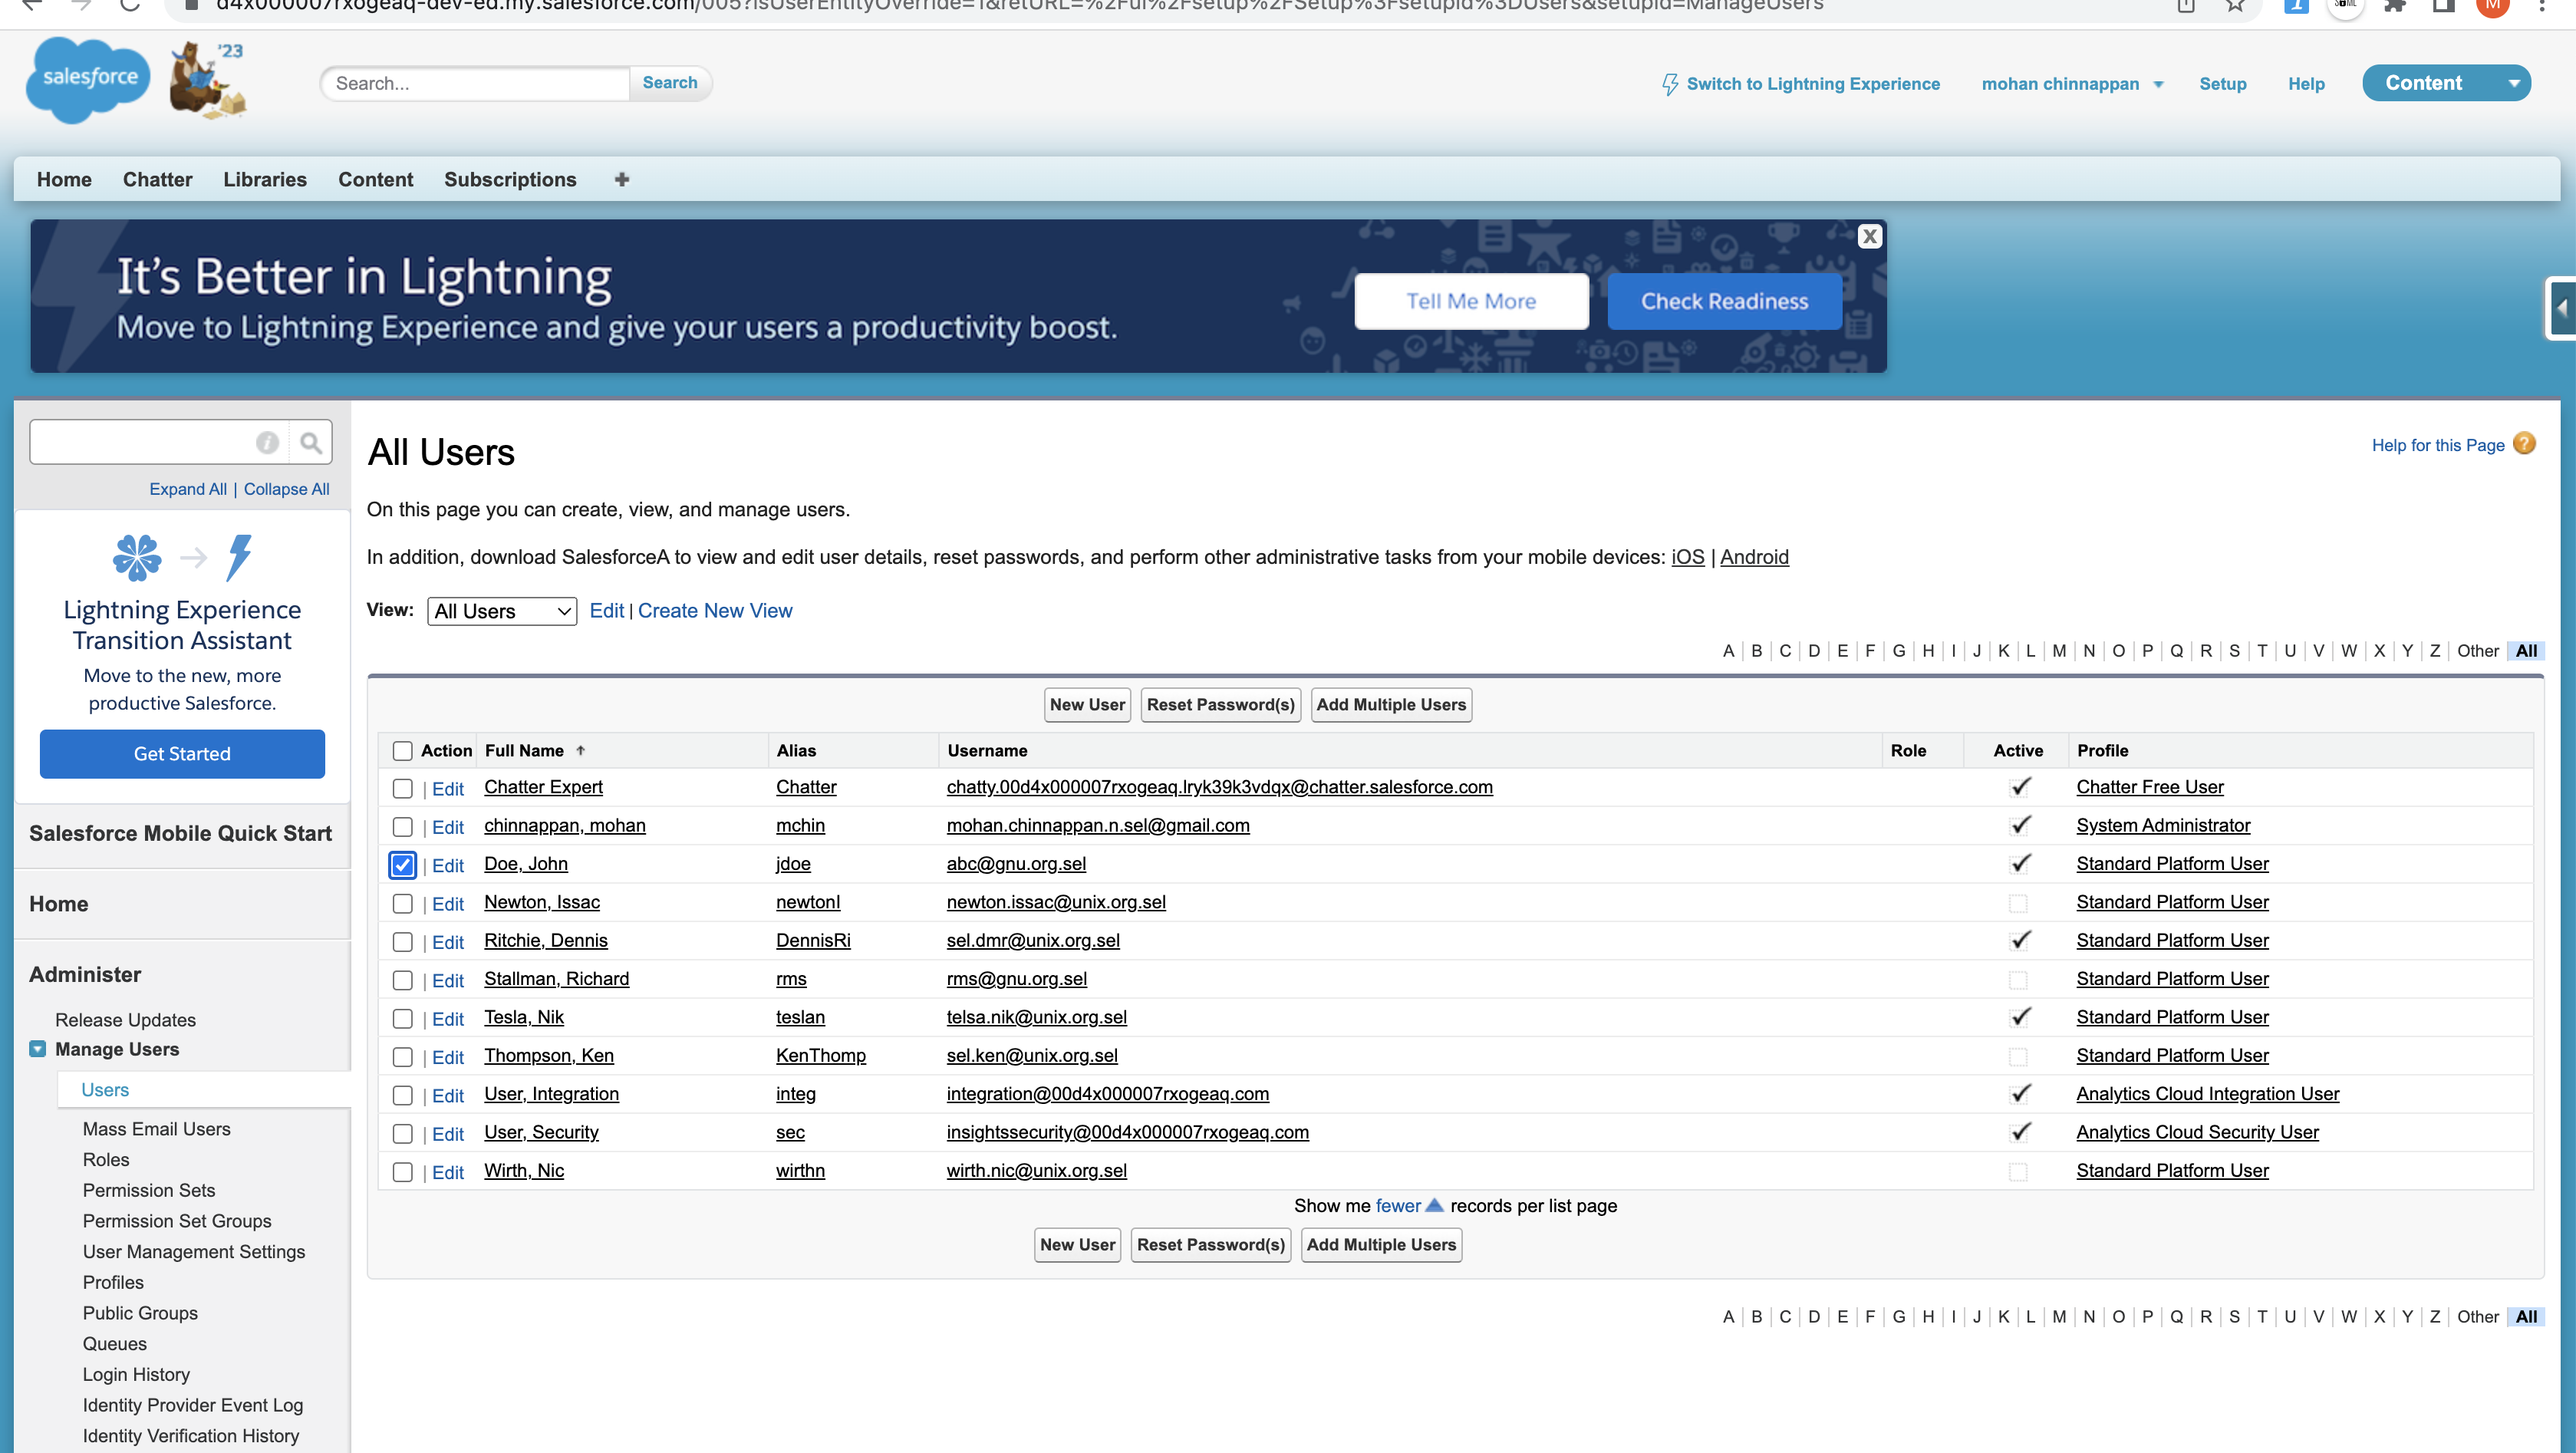This screenshot has height=1453, width=2576.
Task: Open the Subscriptions tab
Action: 510,179
